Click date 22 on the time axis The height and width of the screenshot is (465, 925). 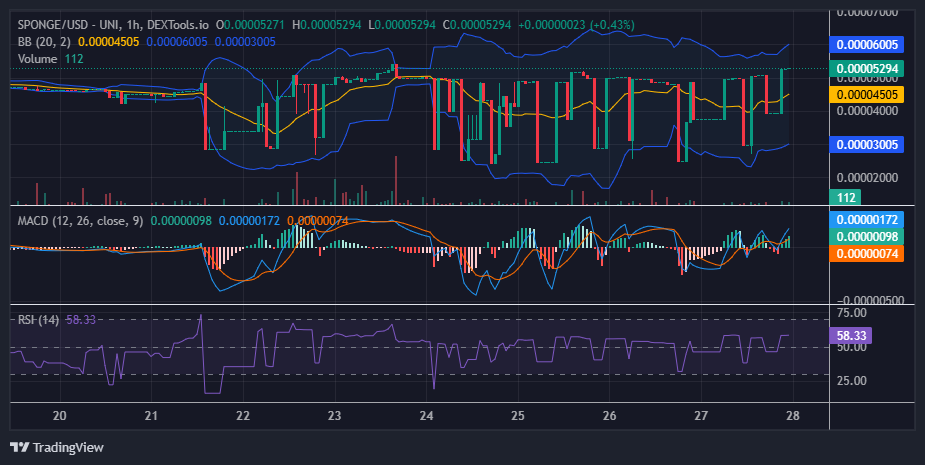point(242,415)
